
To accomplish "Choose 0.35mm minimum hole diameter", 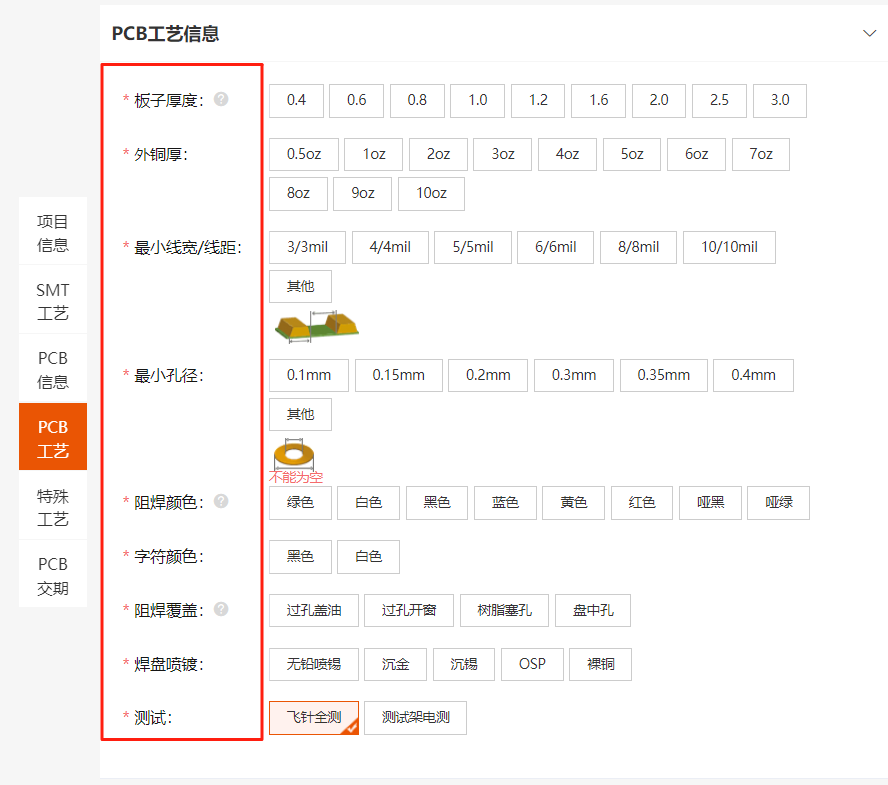I will point(664,376).
